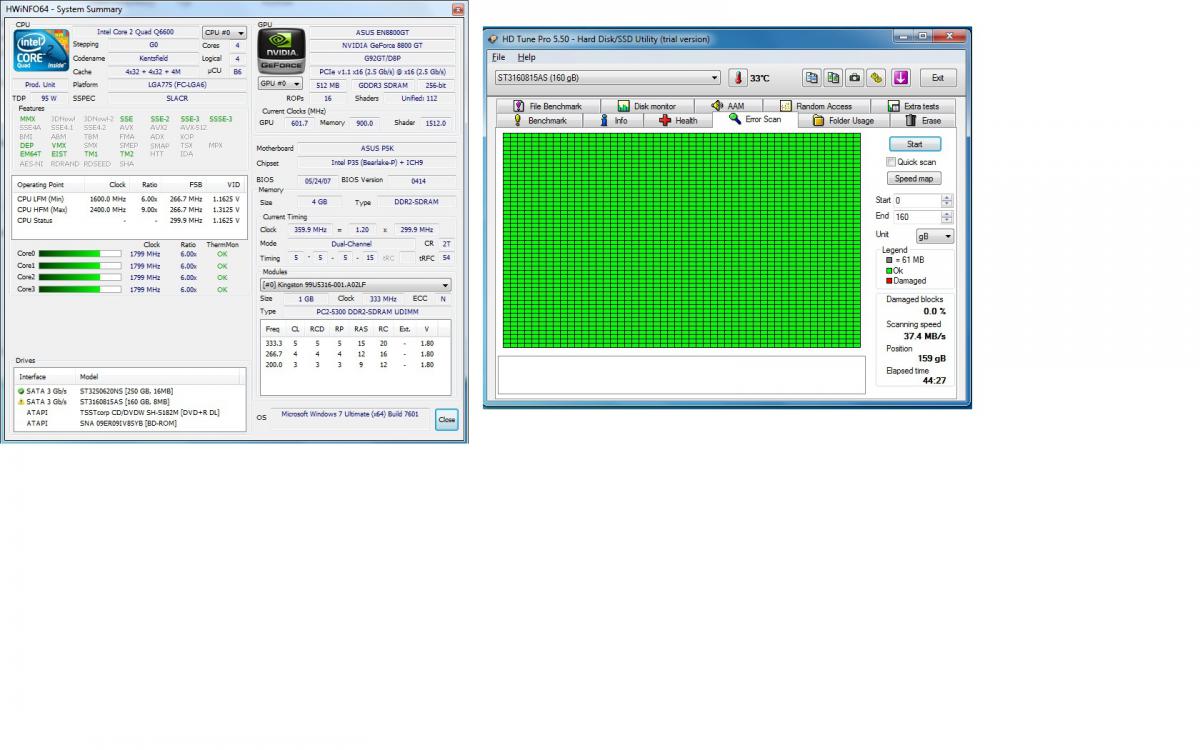This screenshot has width=1200, height=750.
Task: Click the Start scan button
Action: click(x=915, y=144)
